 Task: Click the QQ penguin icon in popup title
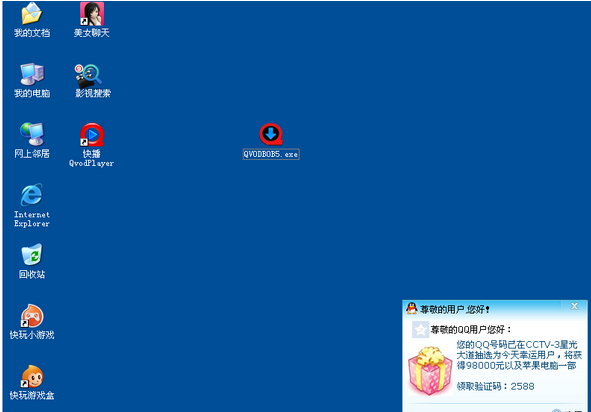pyautogui.click(x=412, y=308)
